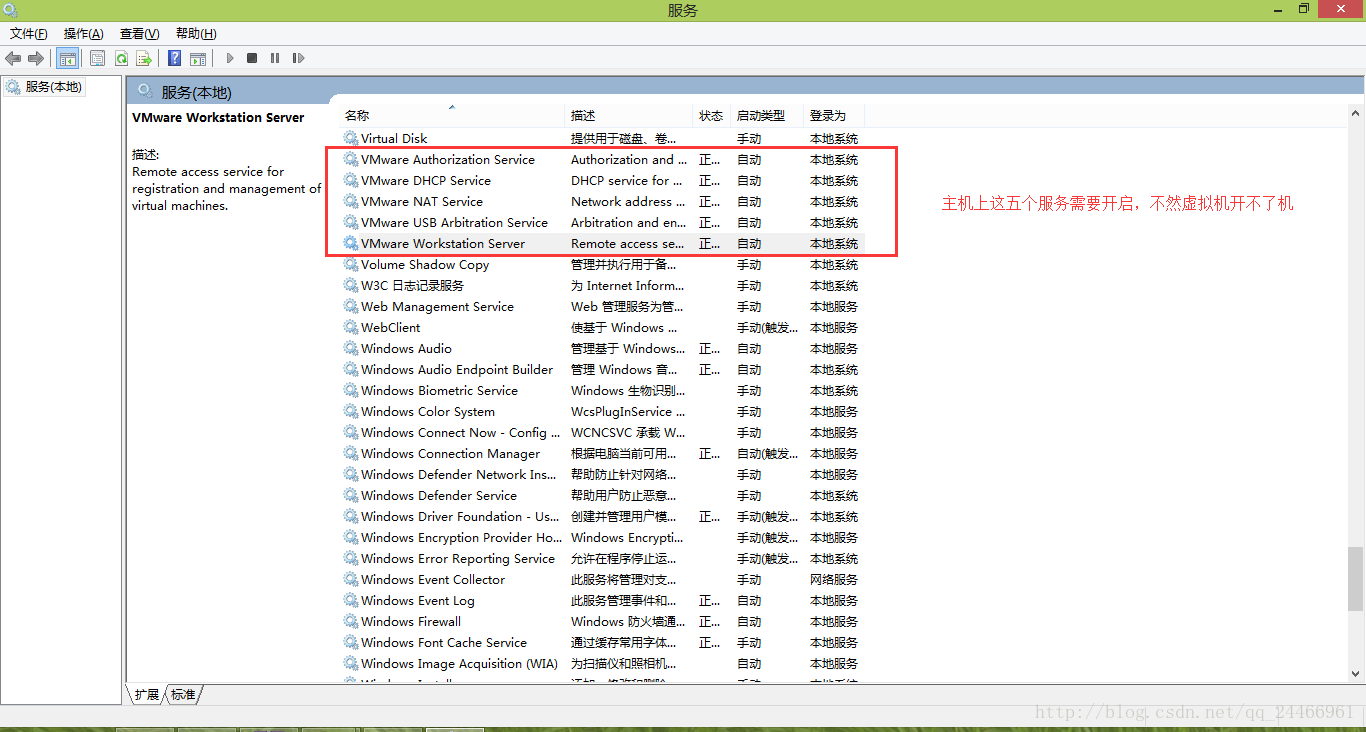The image size is (1366, 732).
Task: Select Windows Font Cache Service name
Action: (x=444, y=642)
